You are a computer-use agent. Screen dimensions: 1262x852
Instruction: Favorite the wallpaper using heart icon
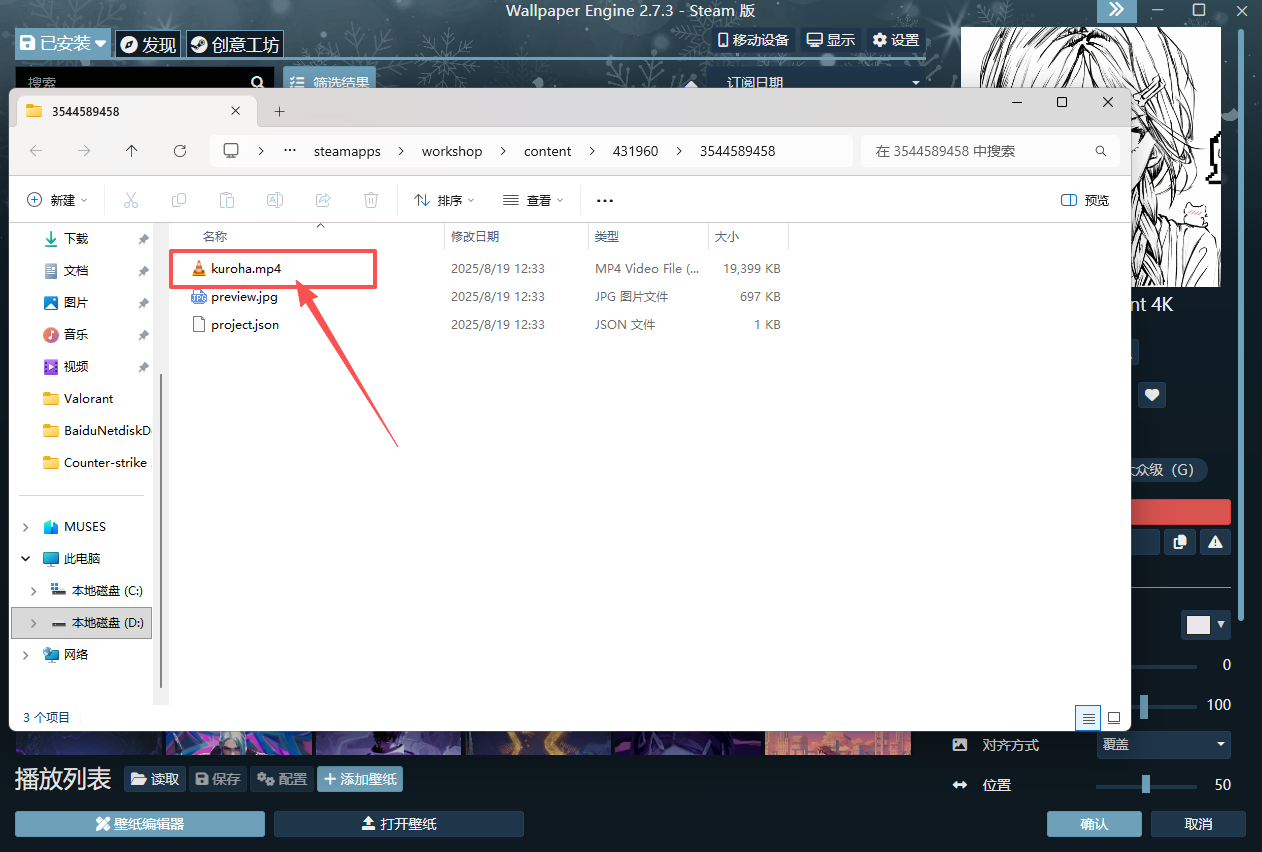(1151, 394)
